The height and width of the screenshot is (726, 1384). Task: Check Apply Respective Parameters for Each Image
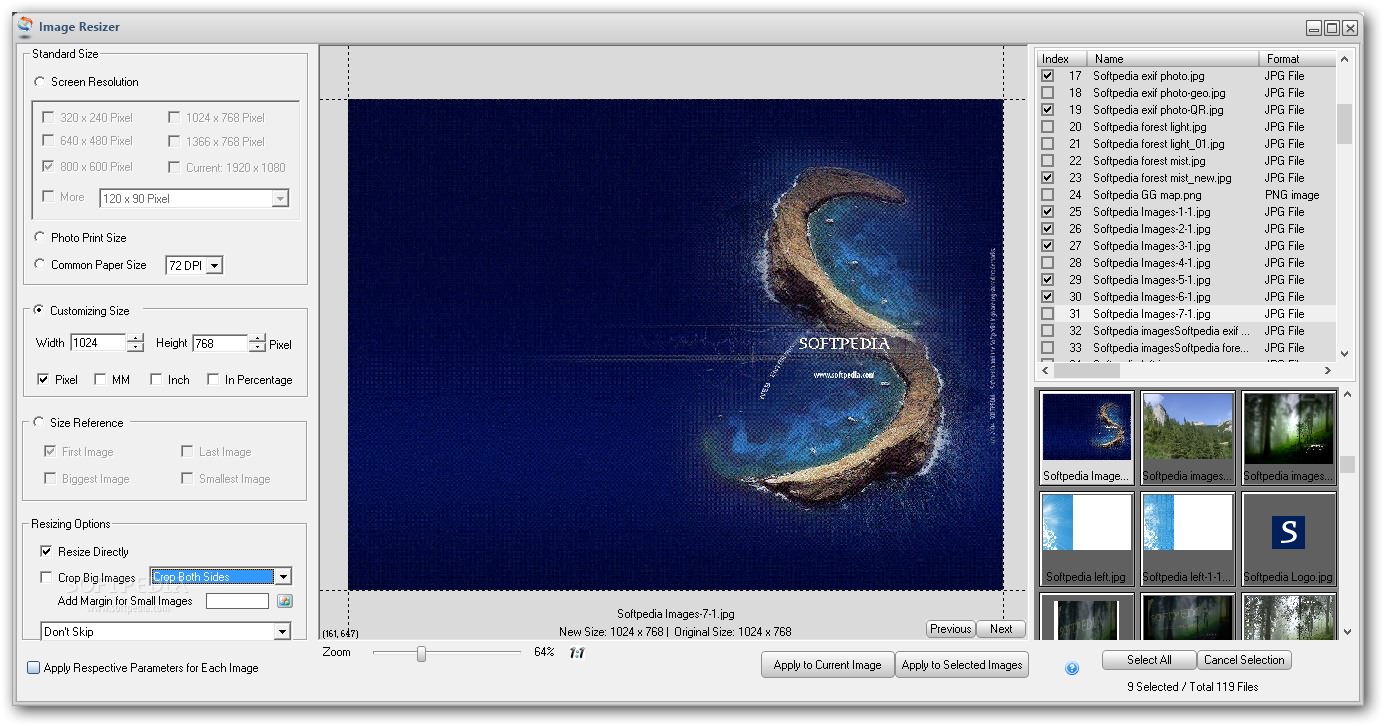(x=33, y=668)
